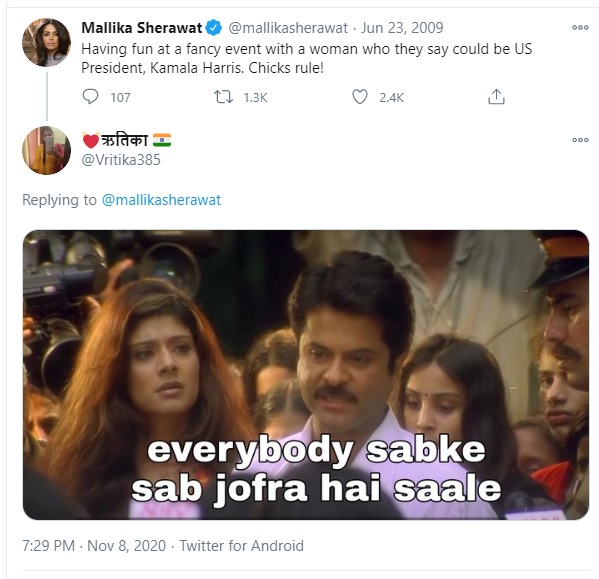Click the blue verified badge

point(214,28)
